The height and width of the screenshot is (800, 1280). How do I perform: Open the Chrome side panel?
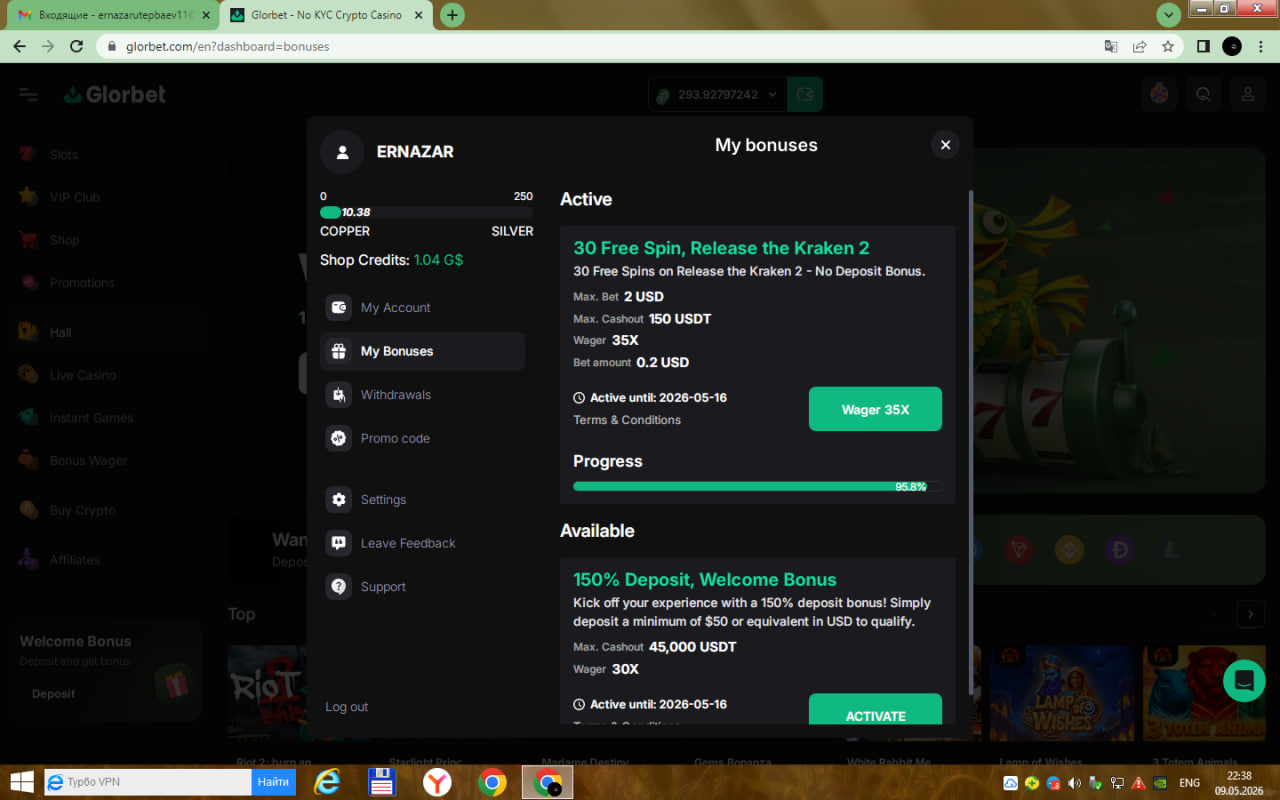1203,46
